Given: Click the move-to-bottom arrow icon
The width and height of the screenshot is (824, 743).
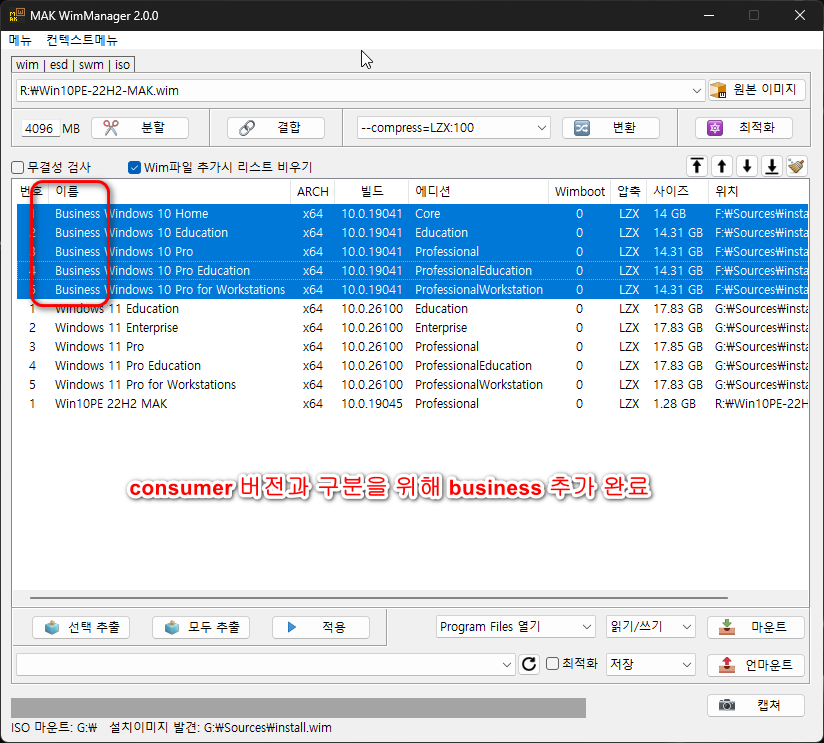Looking at the screenshot, I should coord(772,167).
